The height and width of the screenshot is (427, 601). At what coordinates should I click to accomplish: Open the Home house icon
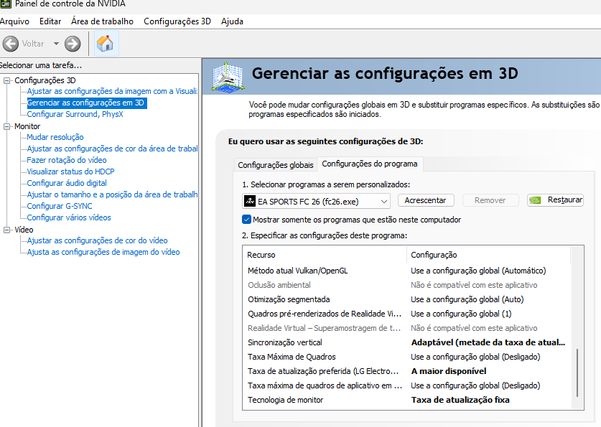(x=105, y=43)
